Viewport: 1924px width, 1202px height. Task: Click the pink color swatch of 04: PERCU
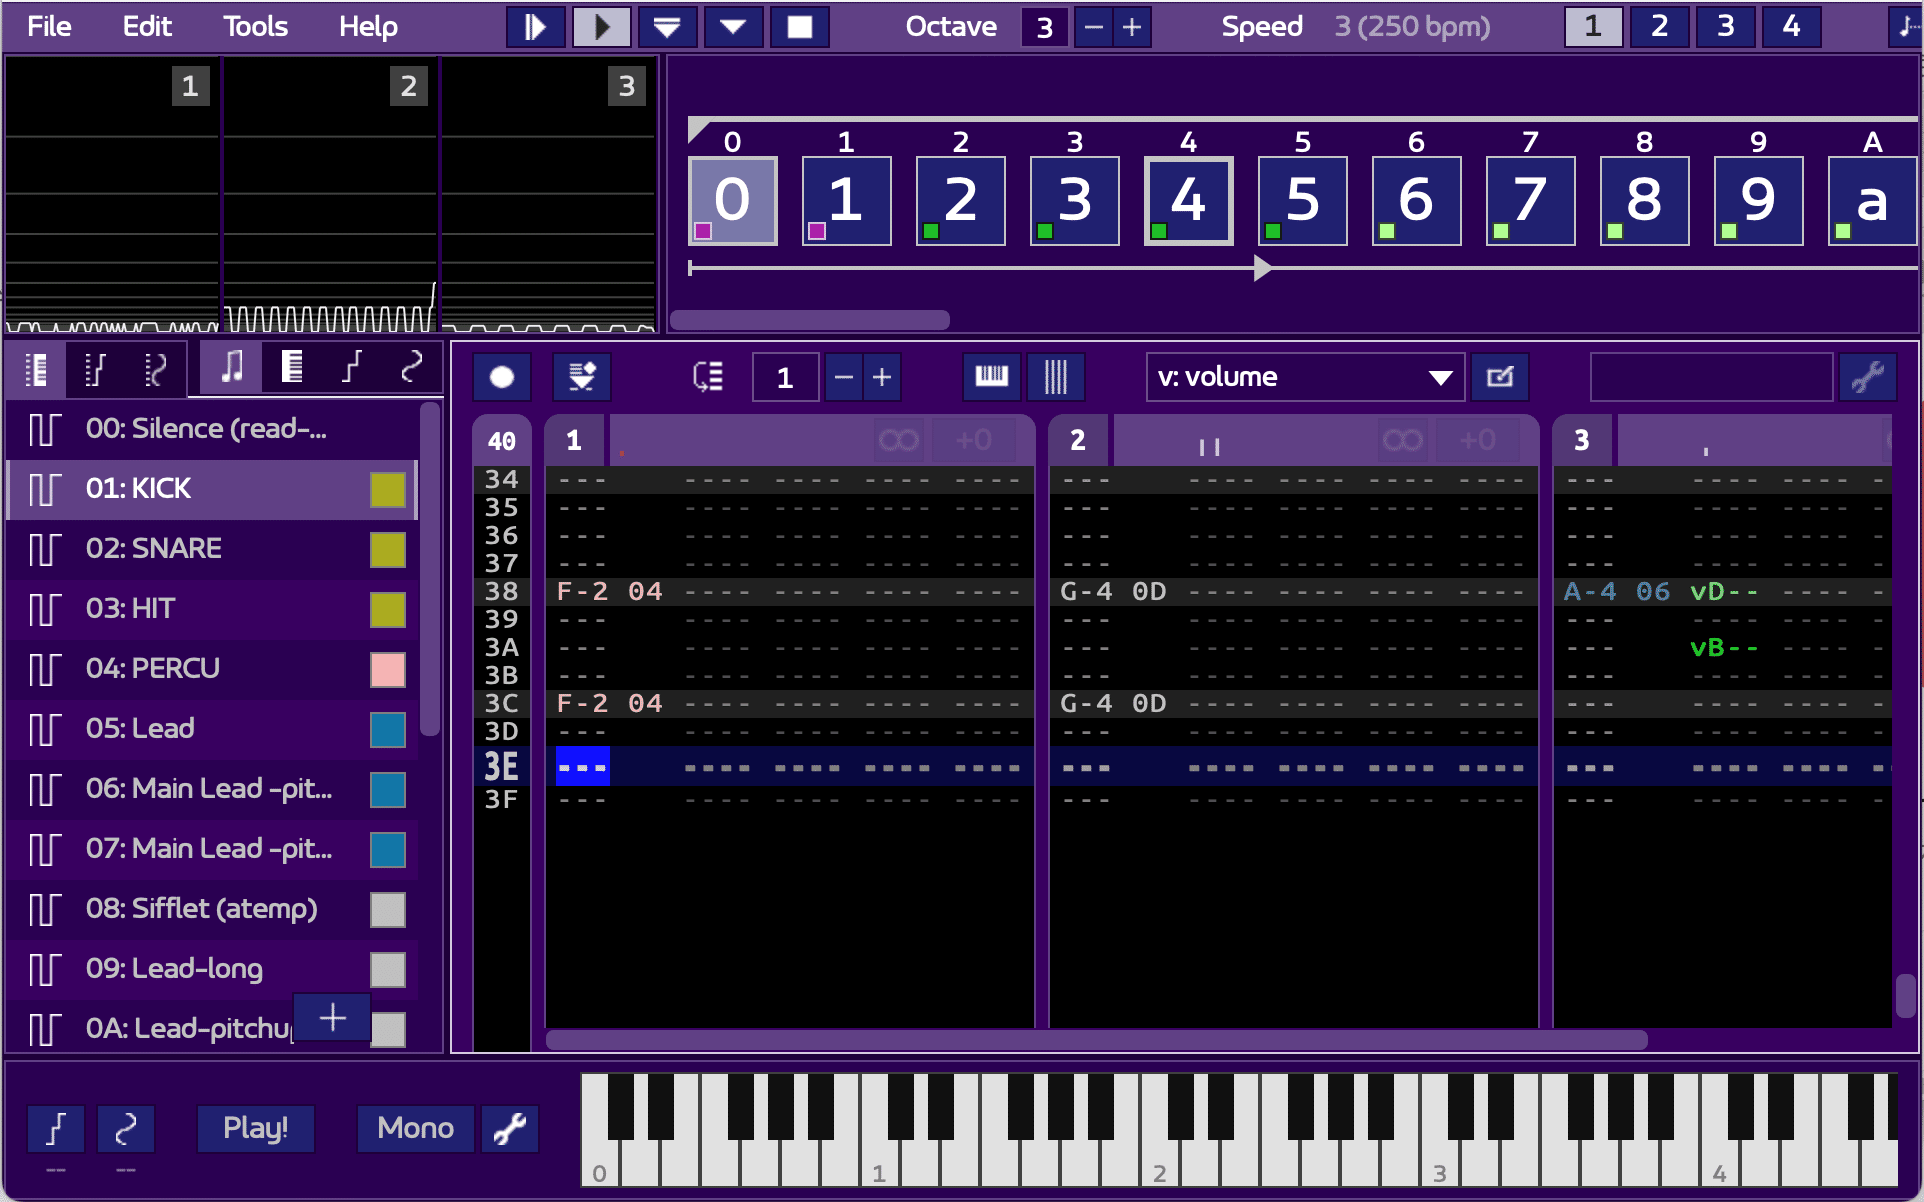click(x=388, y=670)
